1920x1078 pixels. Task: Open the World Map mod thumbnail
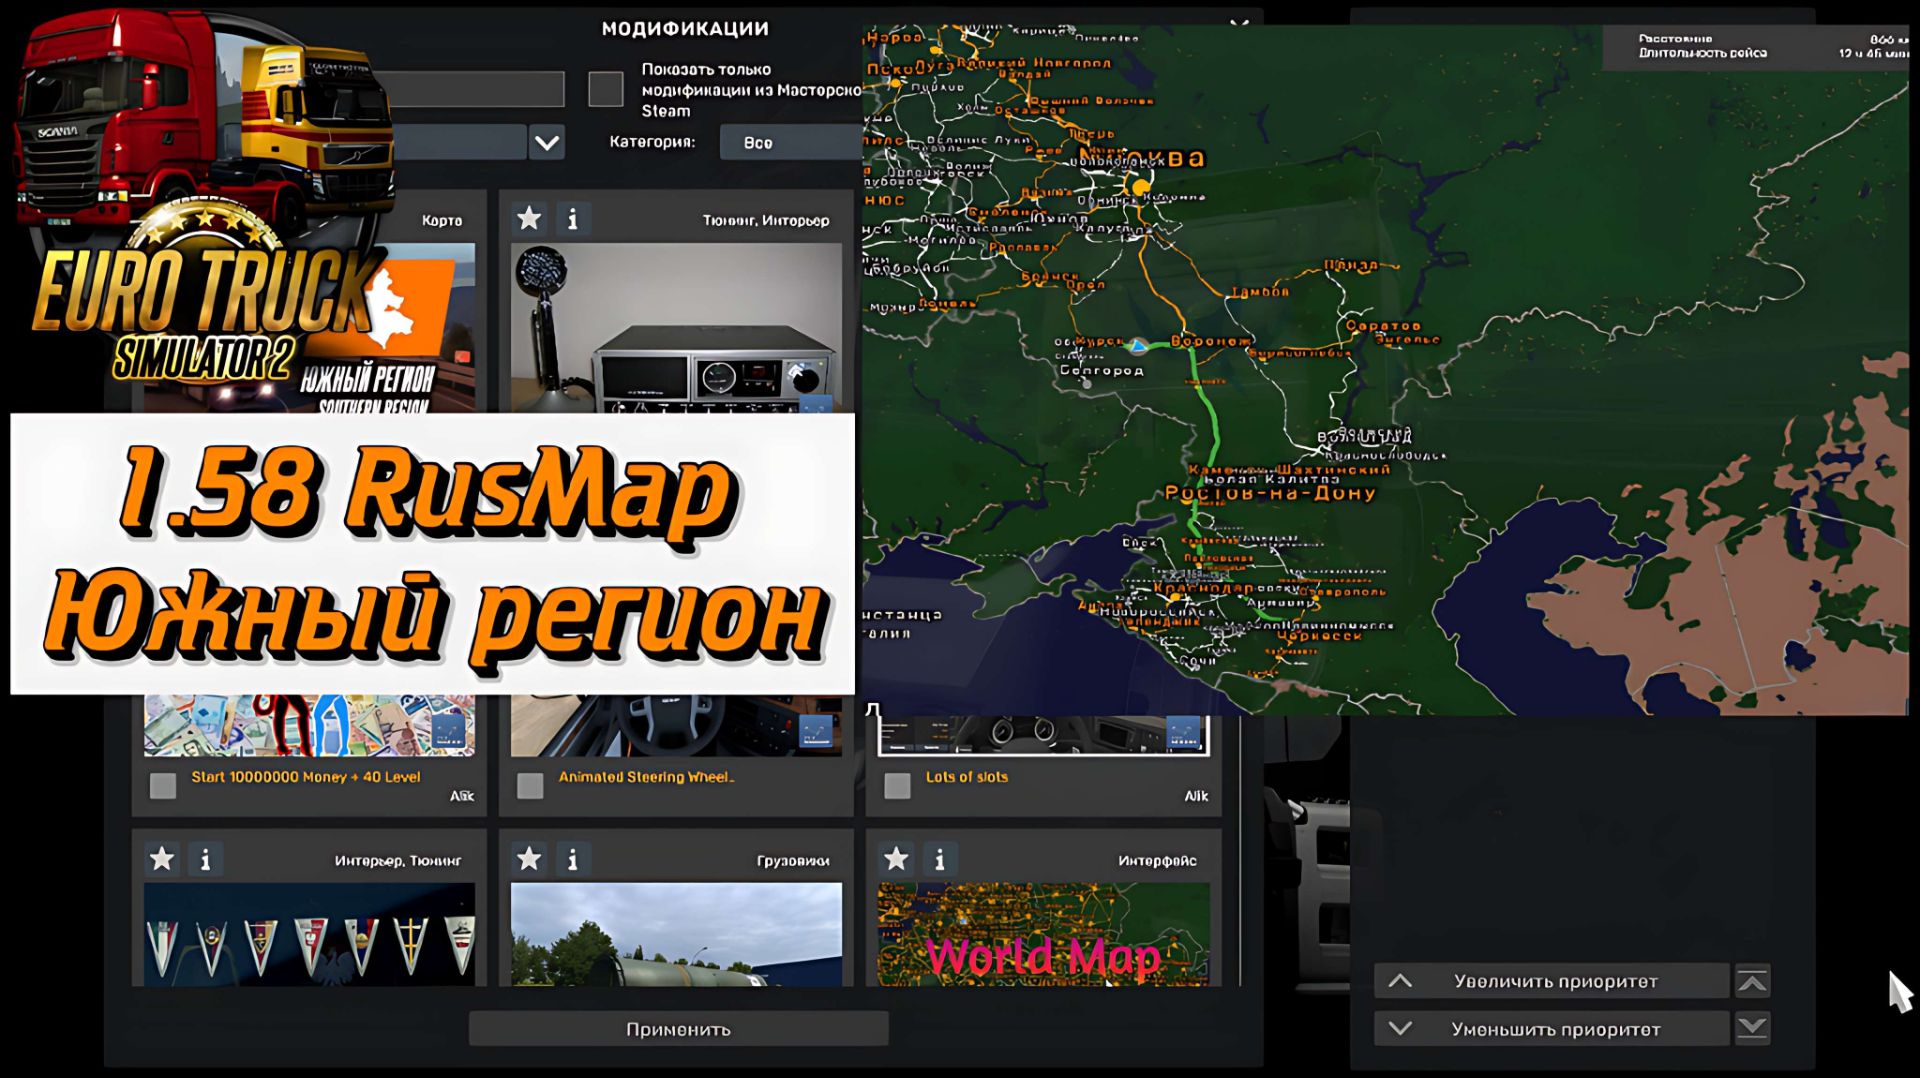1043,934
